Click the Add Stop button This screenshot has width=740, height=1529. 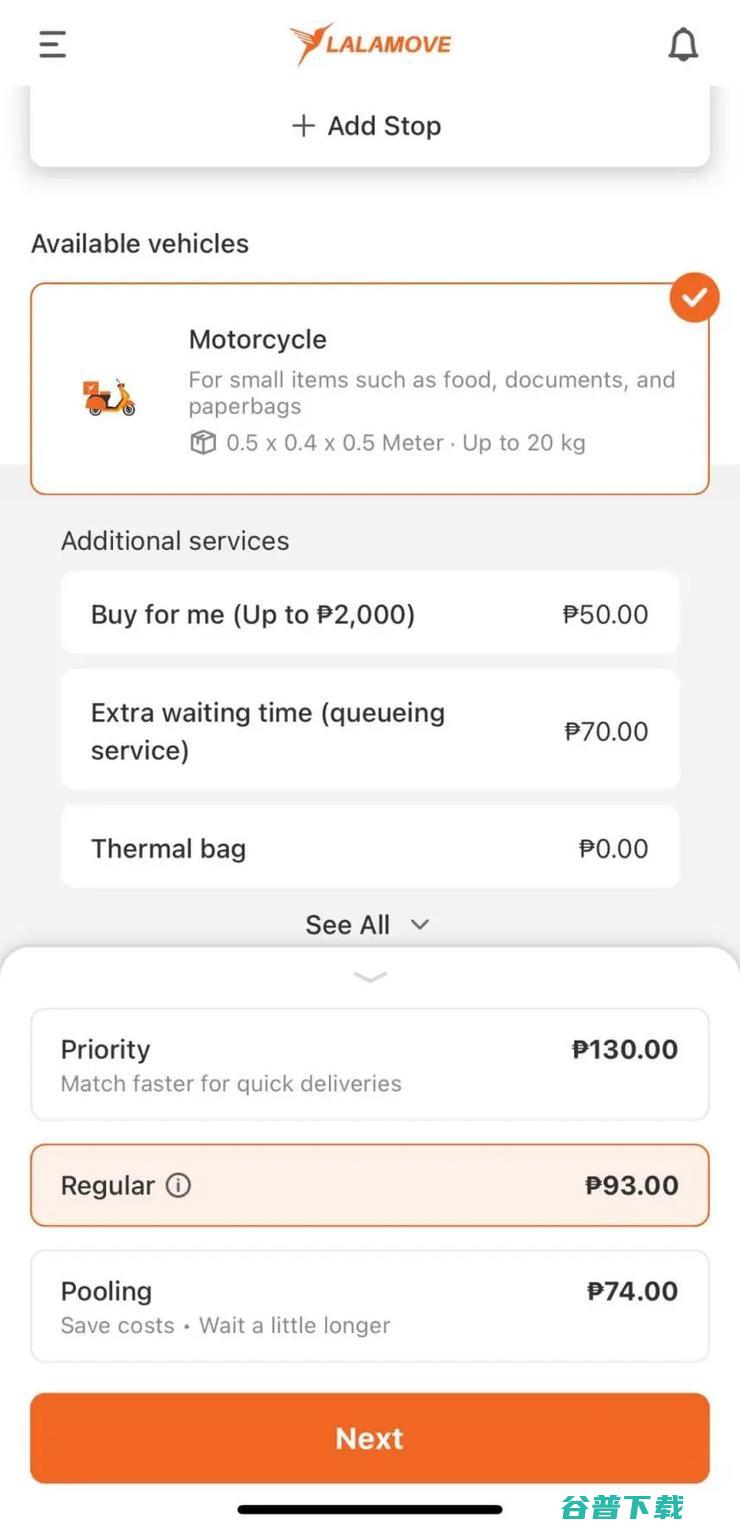[370, 126]
